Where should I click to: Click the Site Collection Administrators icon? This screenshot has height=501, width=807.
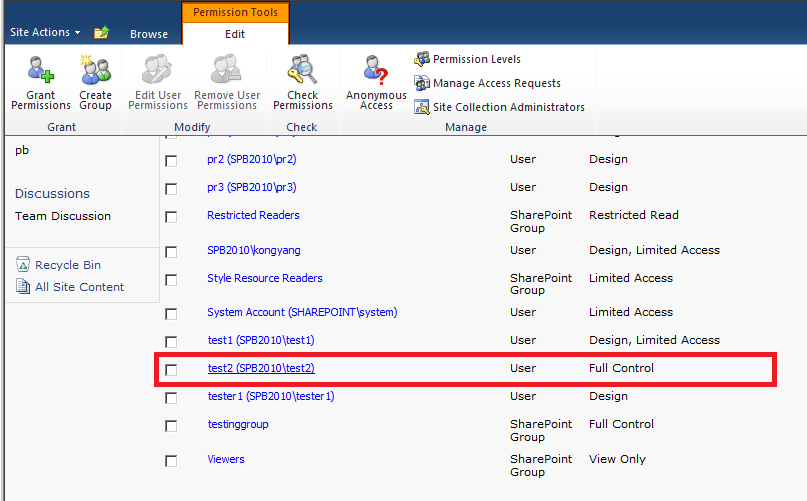(x=422, y=107)
